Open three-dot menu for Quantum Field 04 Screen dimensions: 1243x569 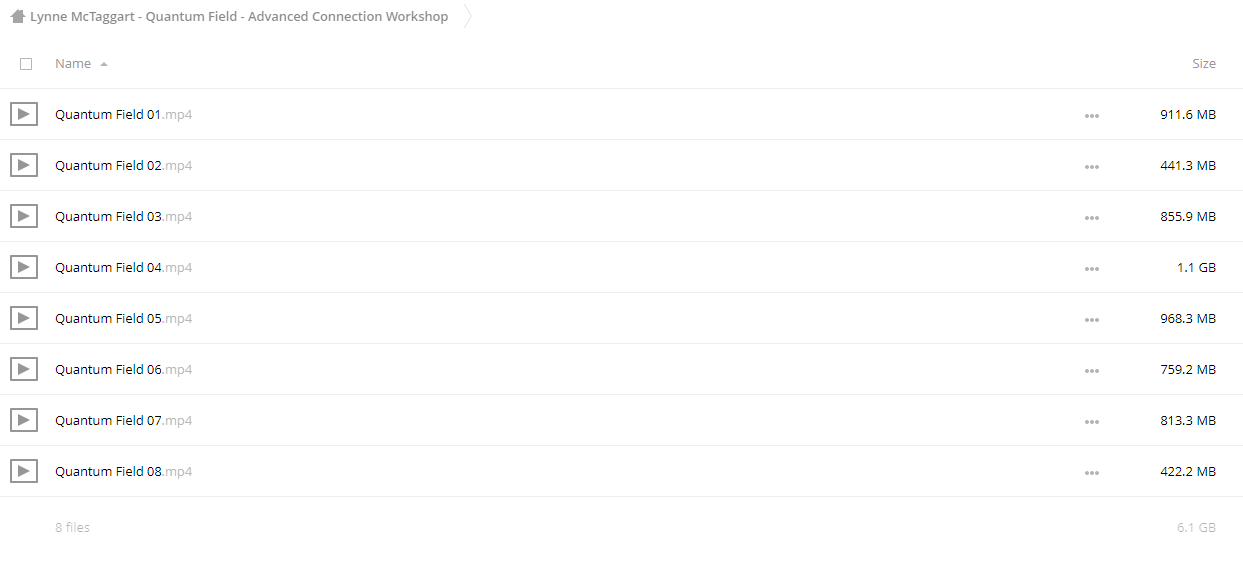pos(1091,269)
